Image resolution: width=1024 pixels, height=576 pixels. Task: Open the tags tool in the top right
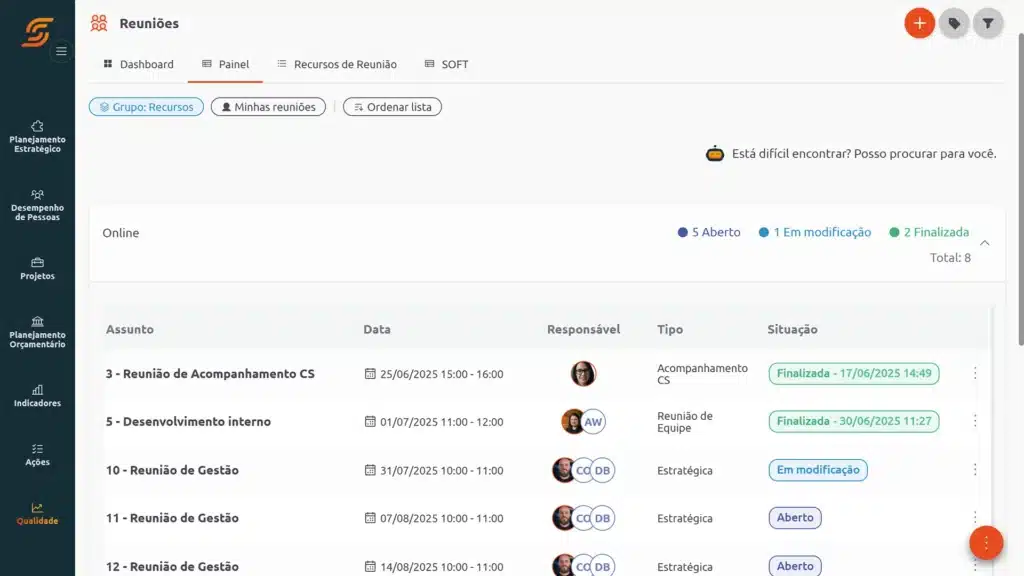(954, 22)
